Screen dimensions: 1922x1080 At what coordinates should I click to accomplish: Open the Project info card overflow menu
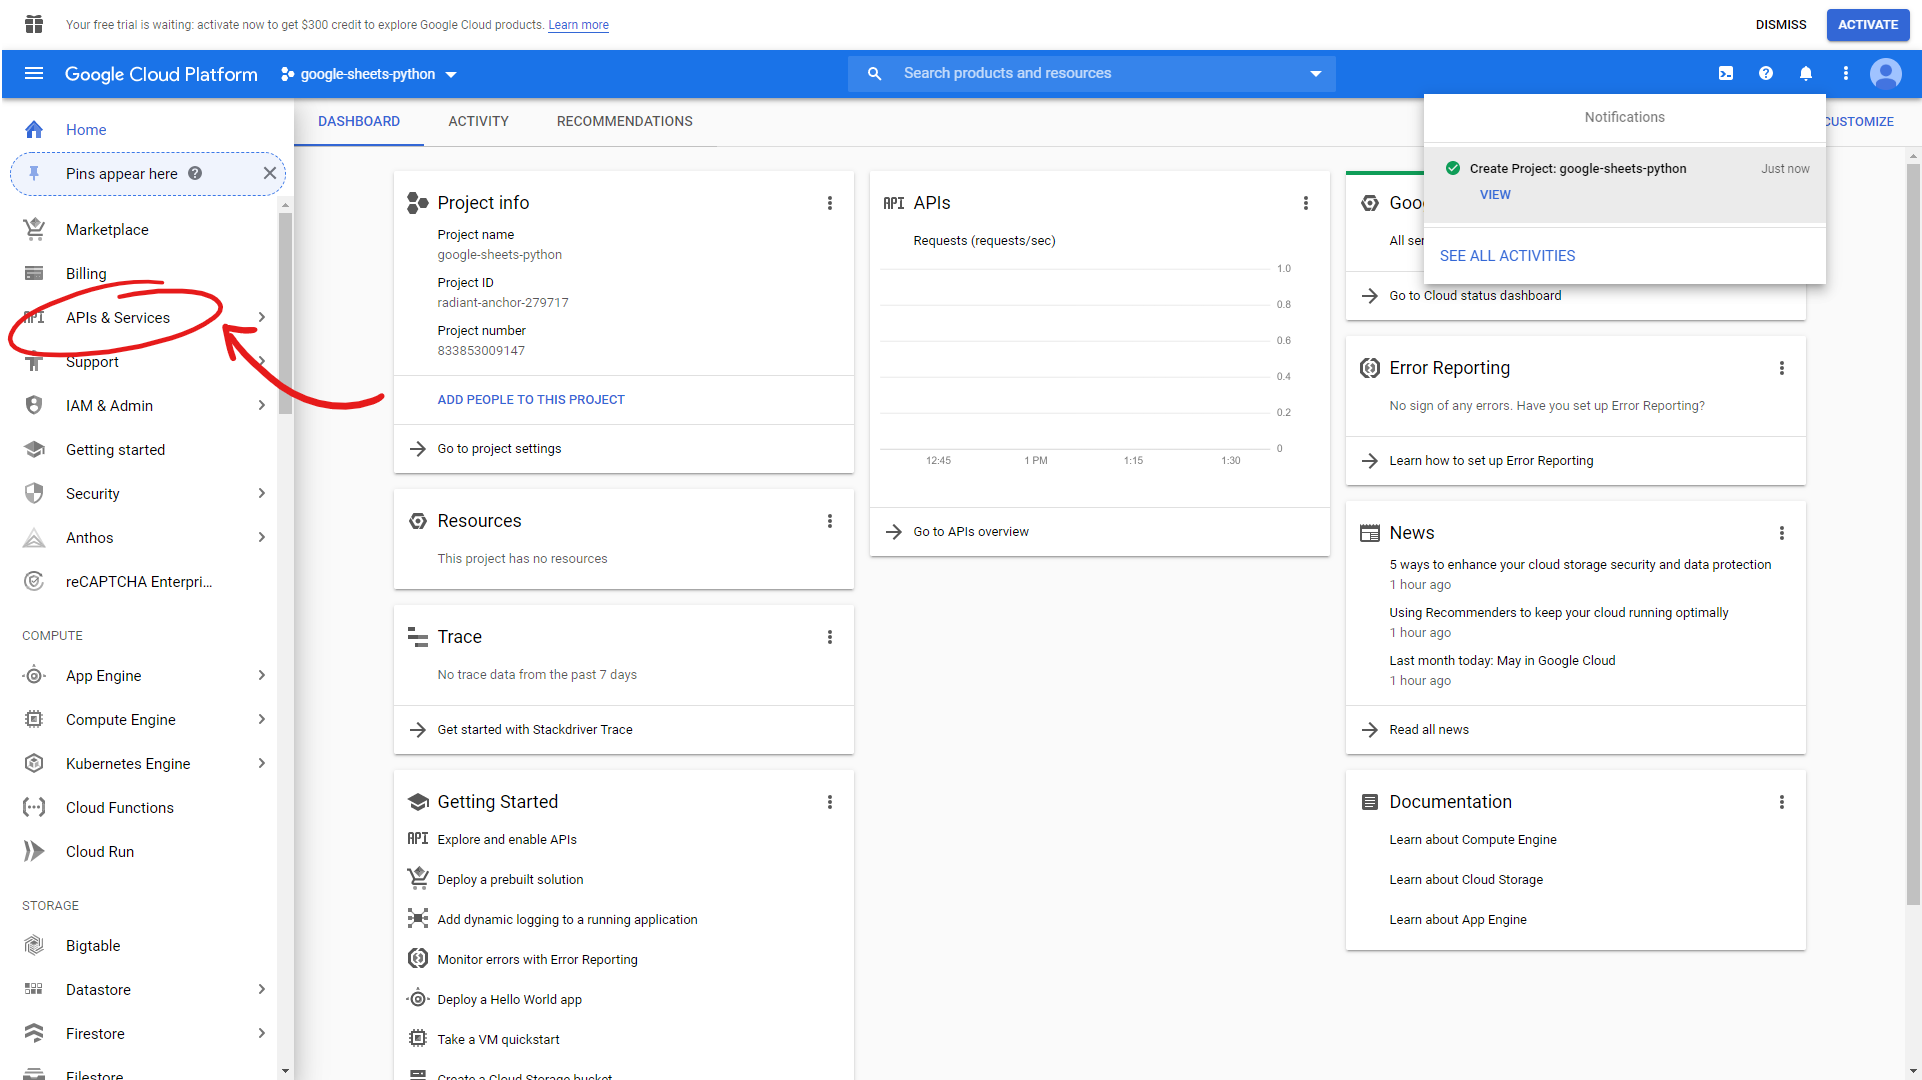pyautogui.click(x=830, y=203)
